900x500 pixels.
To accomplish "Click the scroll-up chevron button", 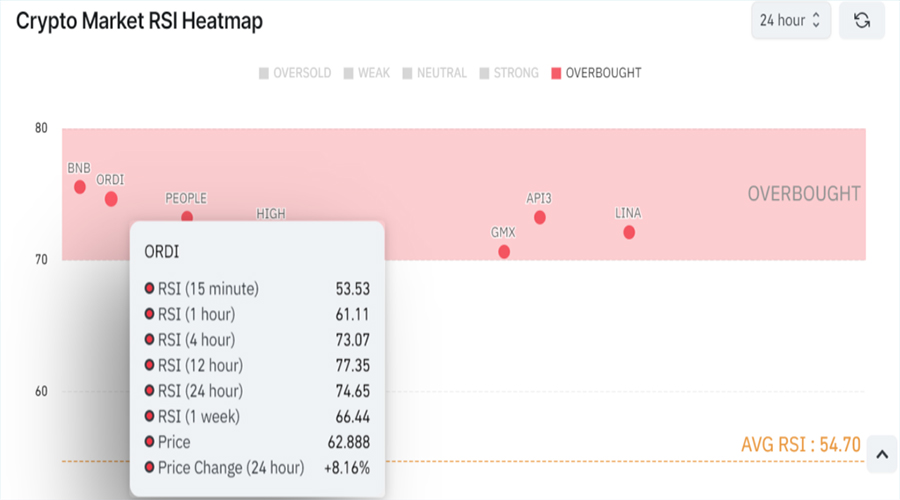I will tap(882, 455).
